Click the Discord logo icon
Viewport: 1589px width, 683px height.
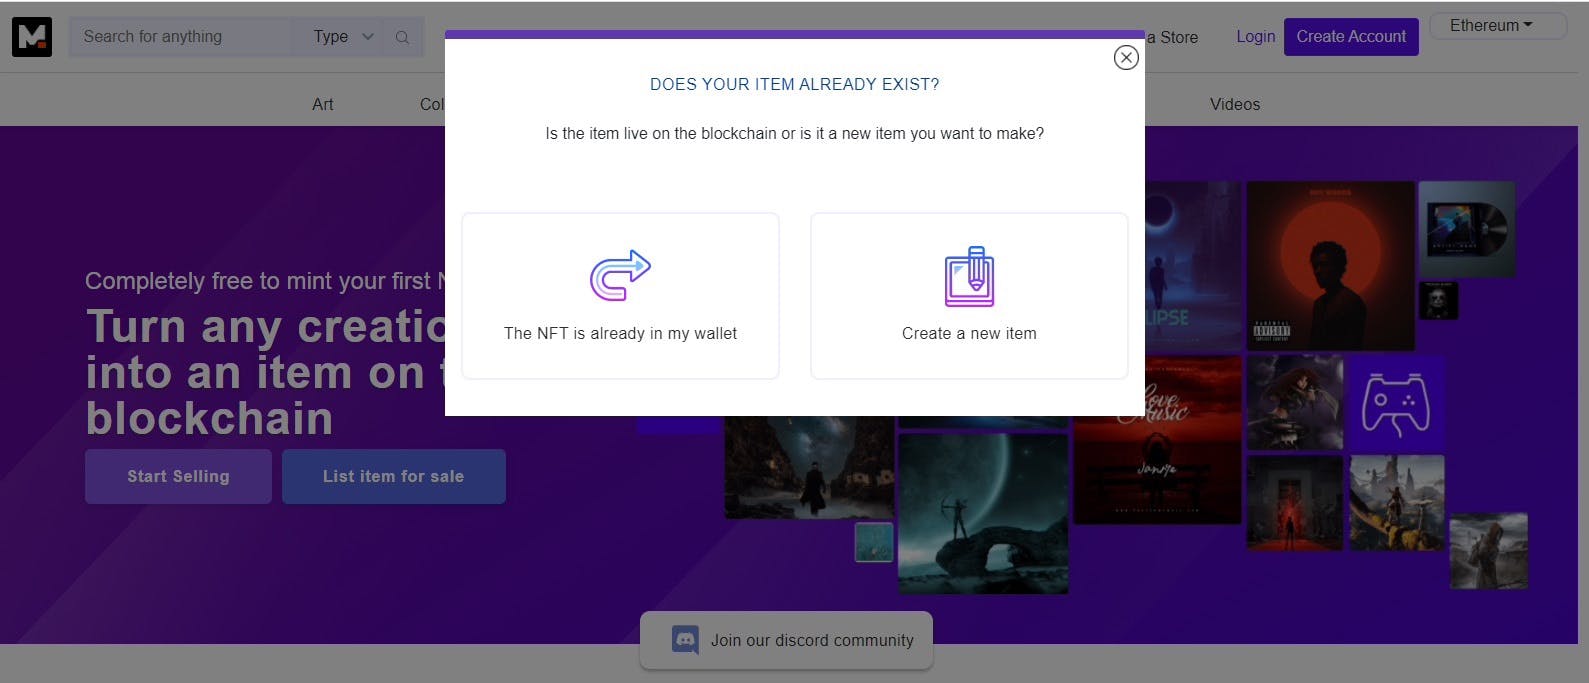[685, 640]
